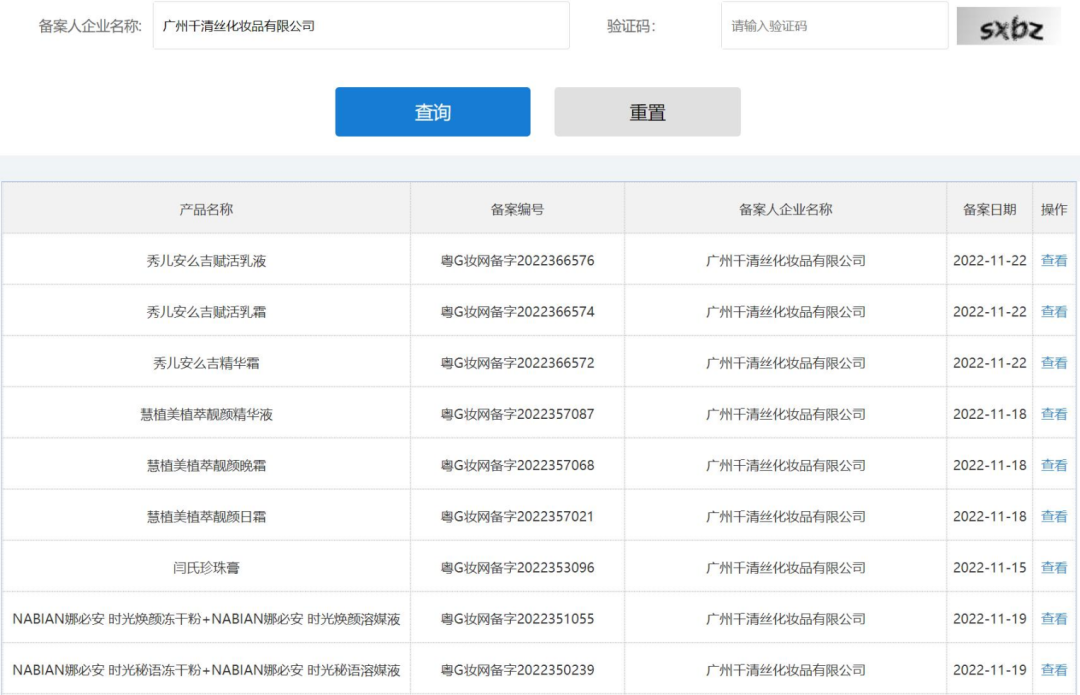Click 查看 for 闫氏珍珠膏
This screenshot has width=1080, height=695.
pos(1054,567)
